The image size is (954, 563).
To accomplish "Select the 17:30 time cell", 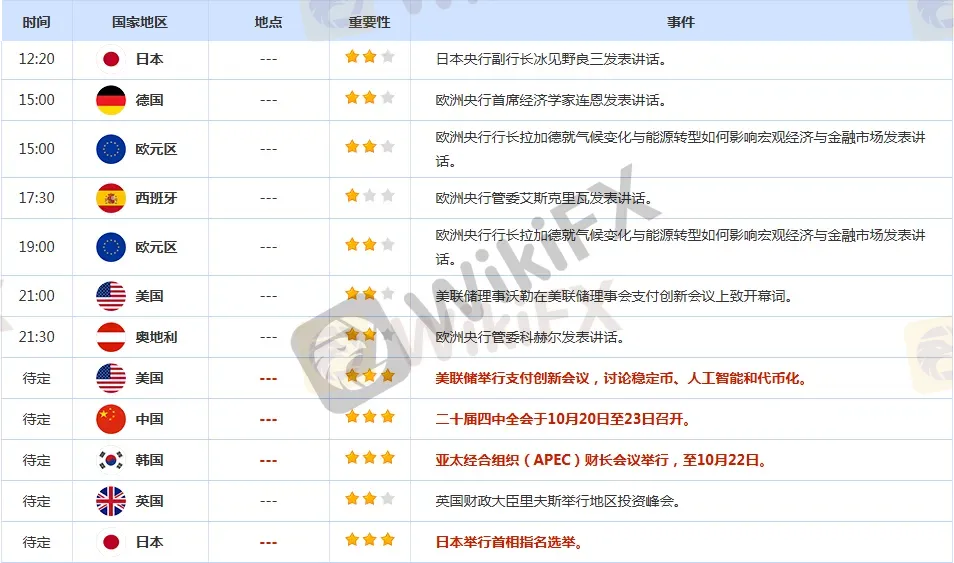I will coord(37,198).
